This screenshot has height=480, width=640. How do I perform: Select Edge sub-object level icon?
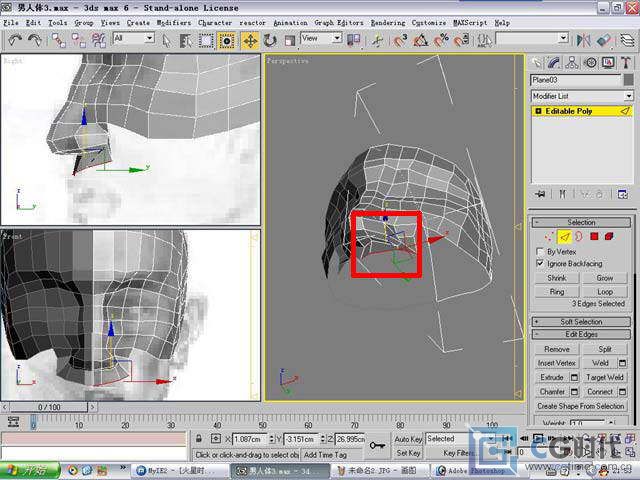(x=564, y=236)
